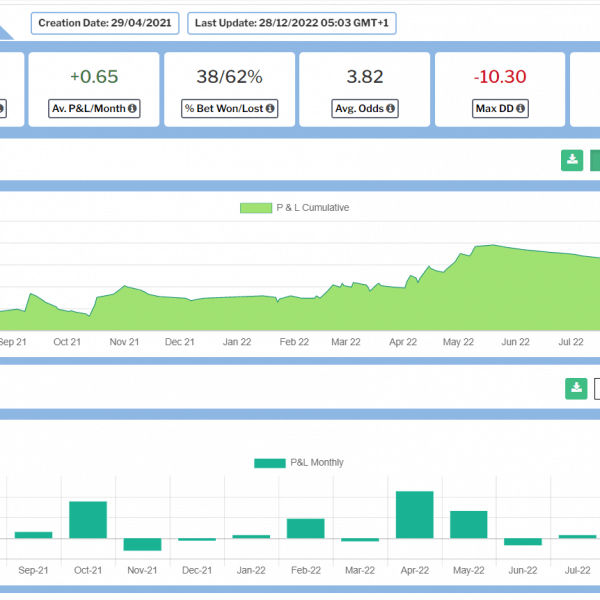
Task: Click the Av. P&L/Month label button
Action: click(94, 109)
